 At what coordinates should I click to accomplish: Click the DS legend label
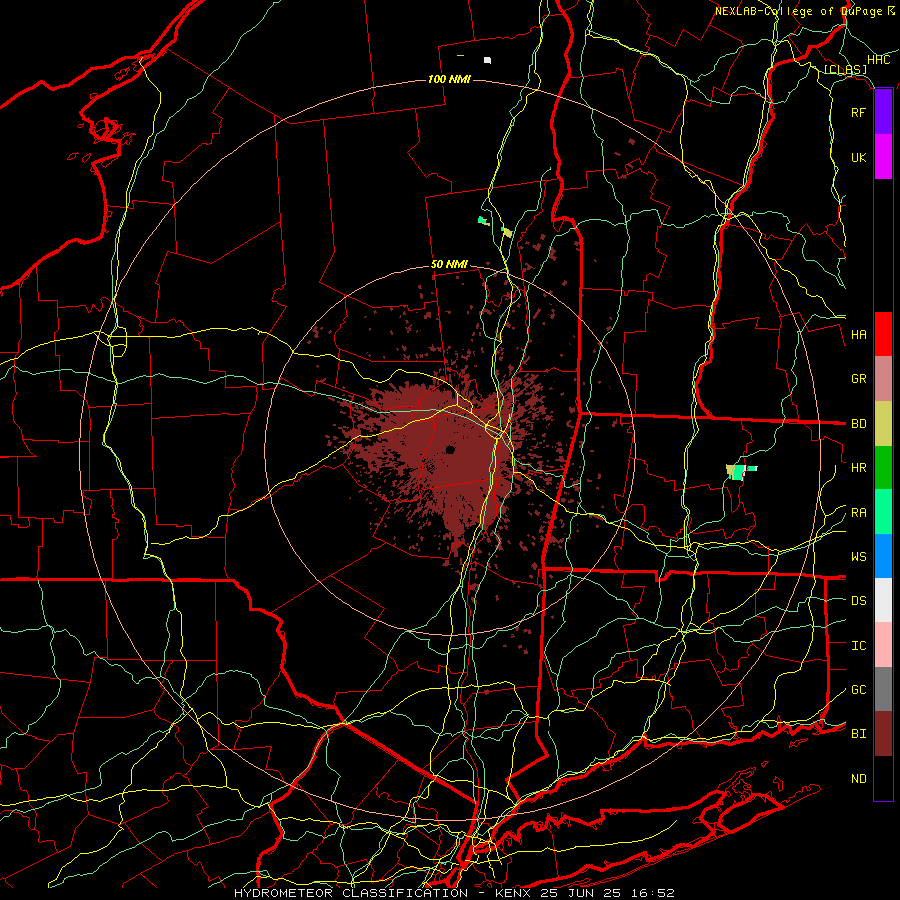pos(858,601)
